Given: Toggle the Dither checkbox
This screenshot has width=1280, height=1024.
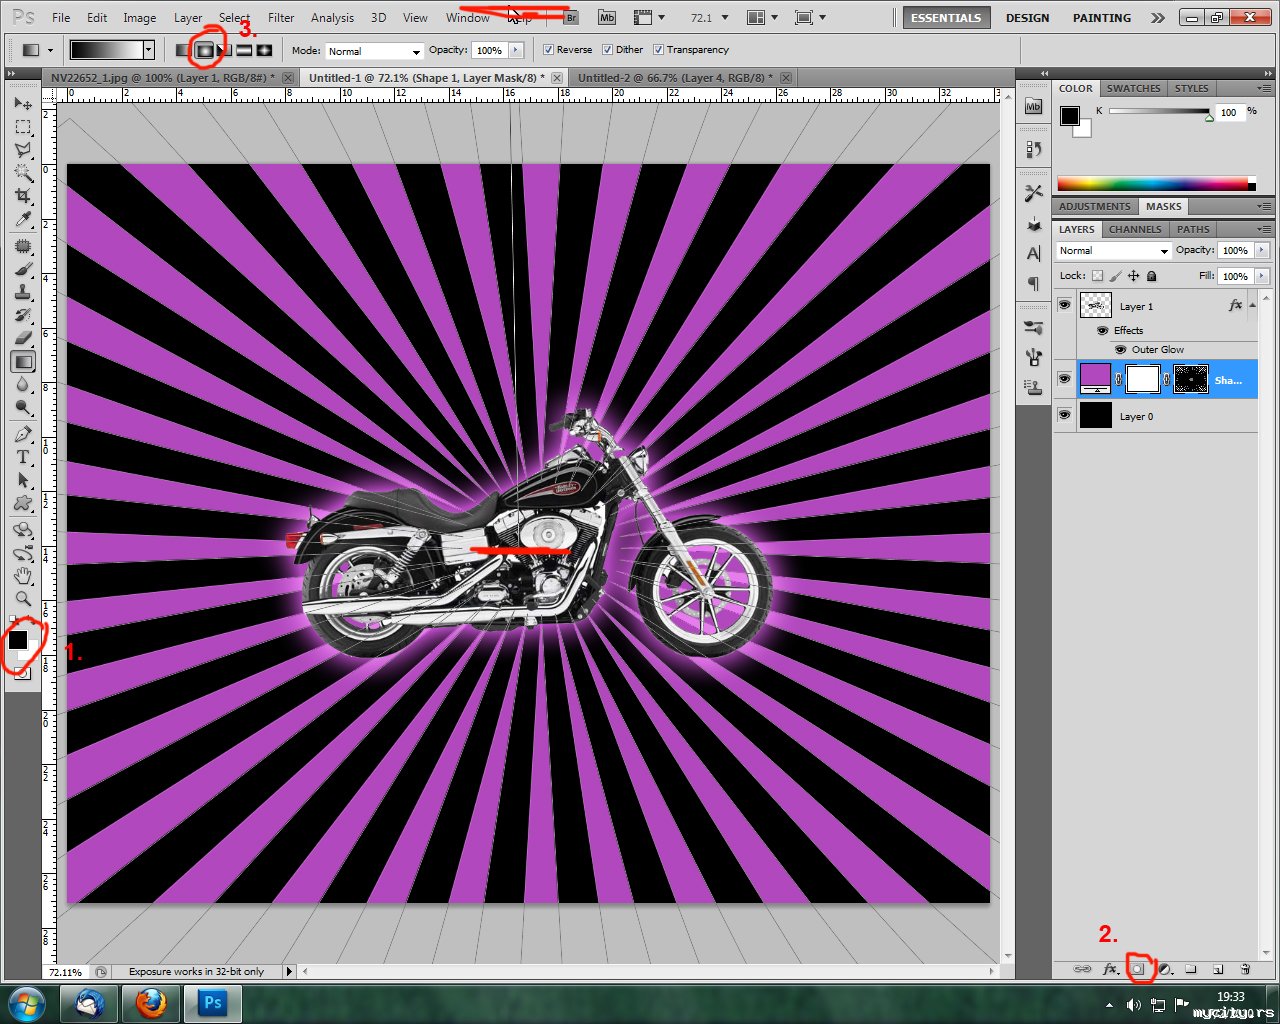Looking at the screenshot, I should (607, 50).
